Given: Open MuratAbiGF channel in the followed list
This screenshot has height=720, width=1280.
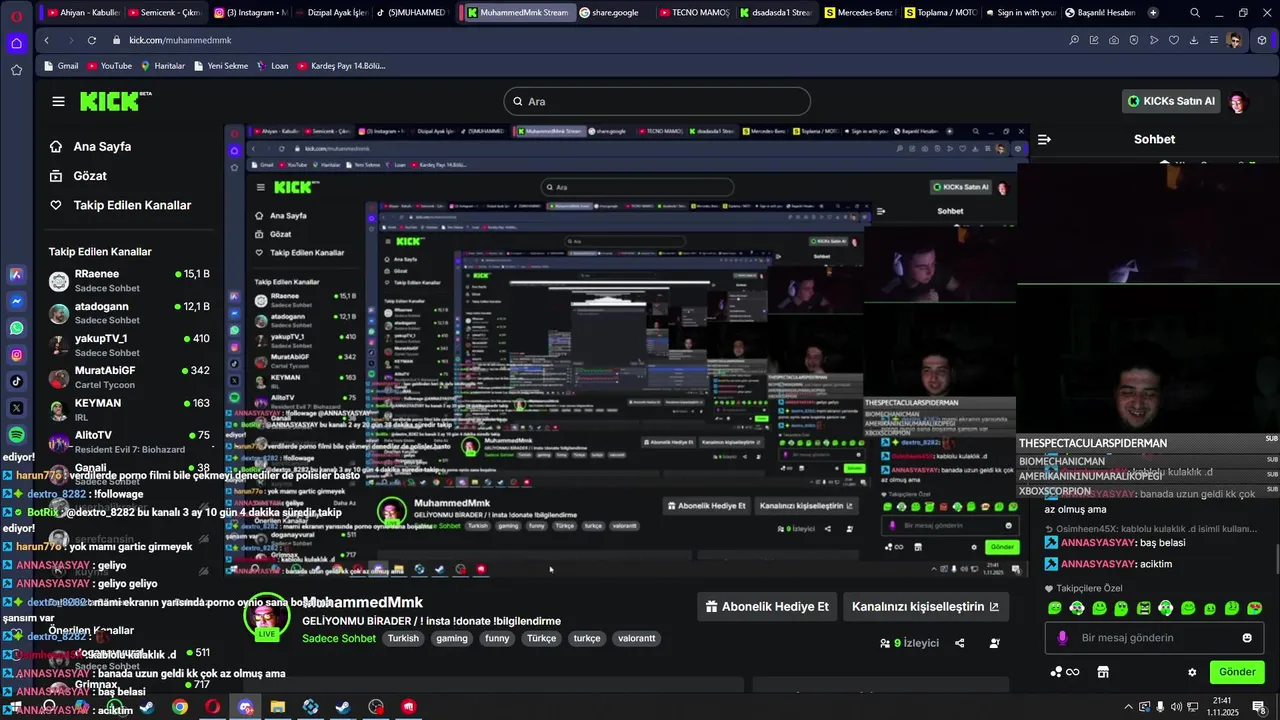Looking at the screenshot, I should [130, 377].
